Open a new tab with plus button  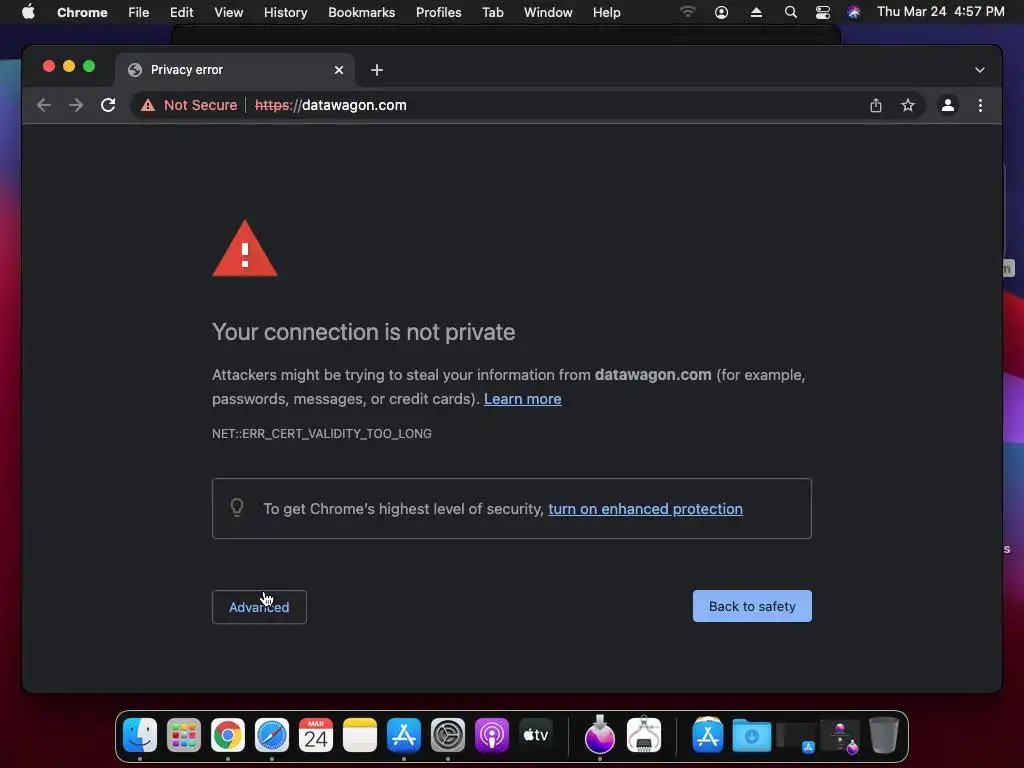(x=377, y=70)
